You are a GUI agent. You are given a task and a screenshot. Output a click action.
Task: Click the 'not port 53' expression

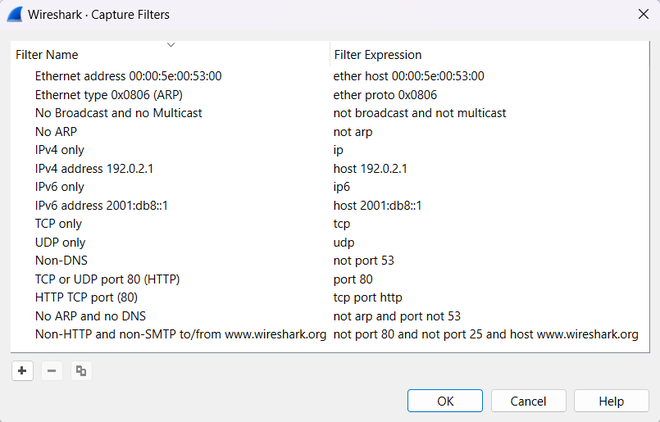pos(365,260)
